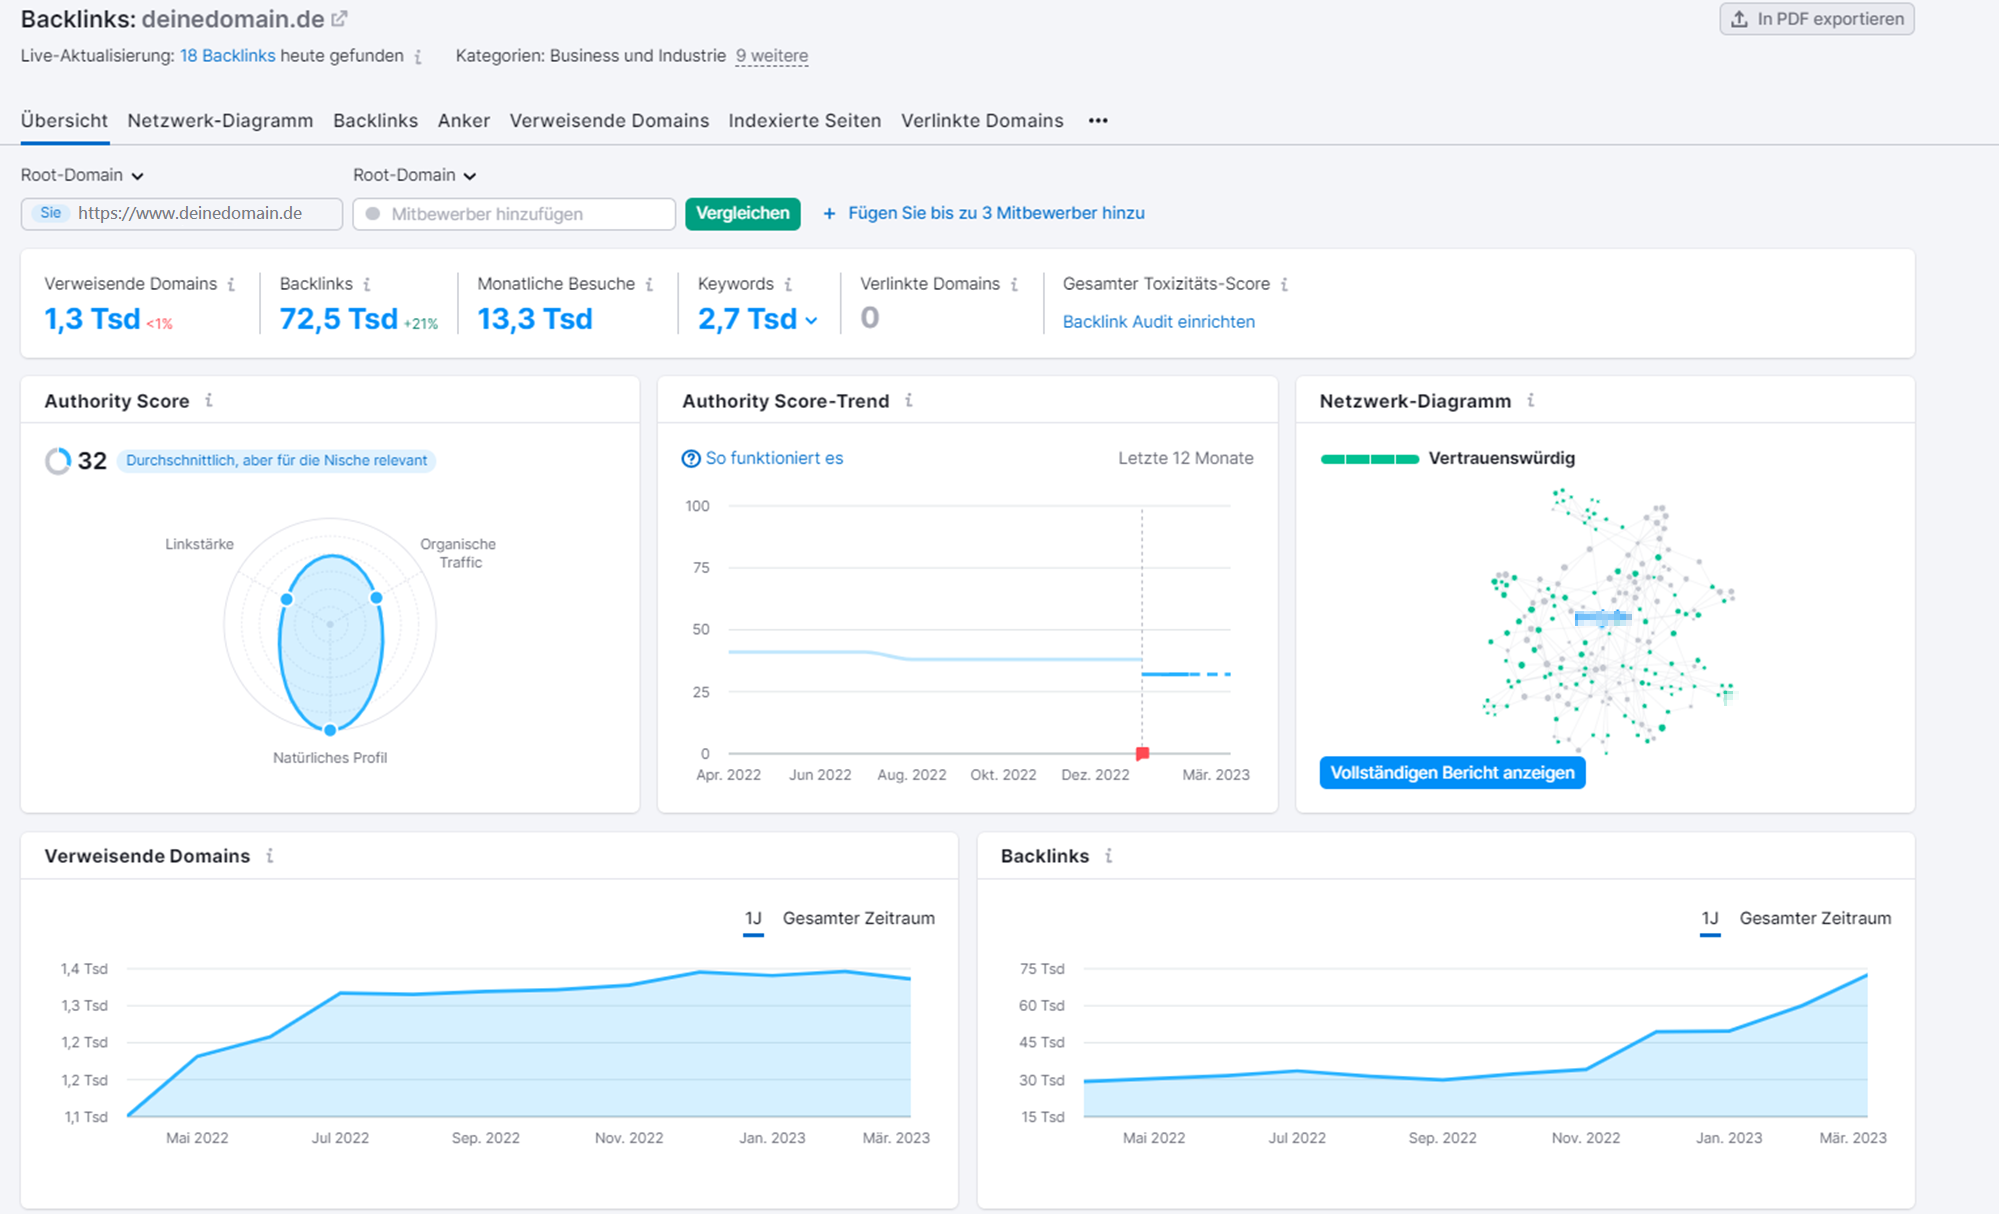The image size is (1999, 1214).
Task: Click the info icon next to Gesamter Toxizitäts-Score
Action: point(1285,284)
